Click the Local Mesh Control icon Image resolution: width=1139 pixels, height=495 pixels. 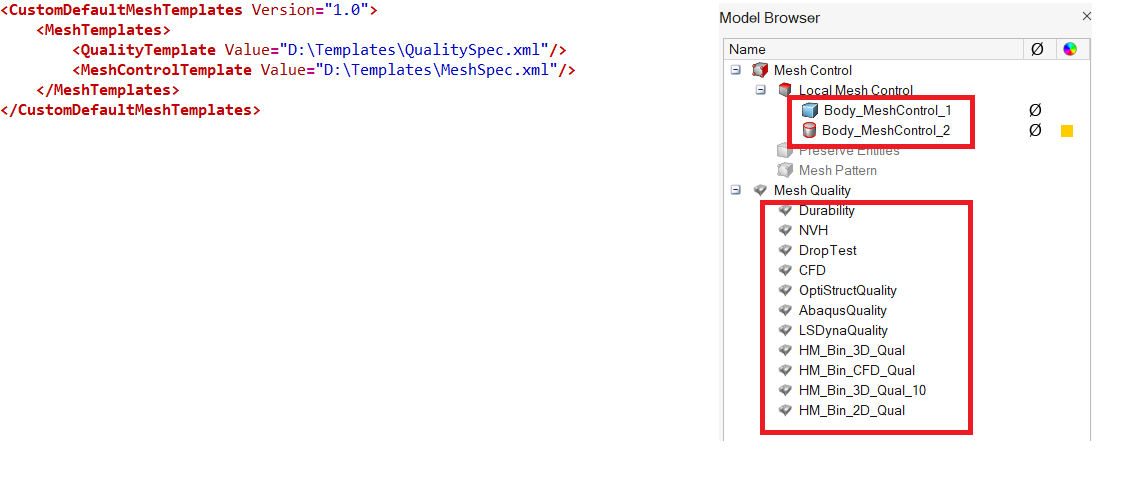tap(785, 90)
